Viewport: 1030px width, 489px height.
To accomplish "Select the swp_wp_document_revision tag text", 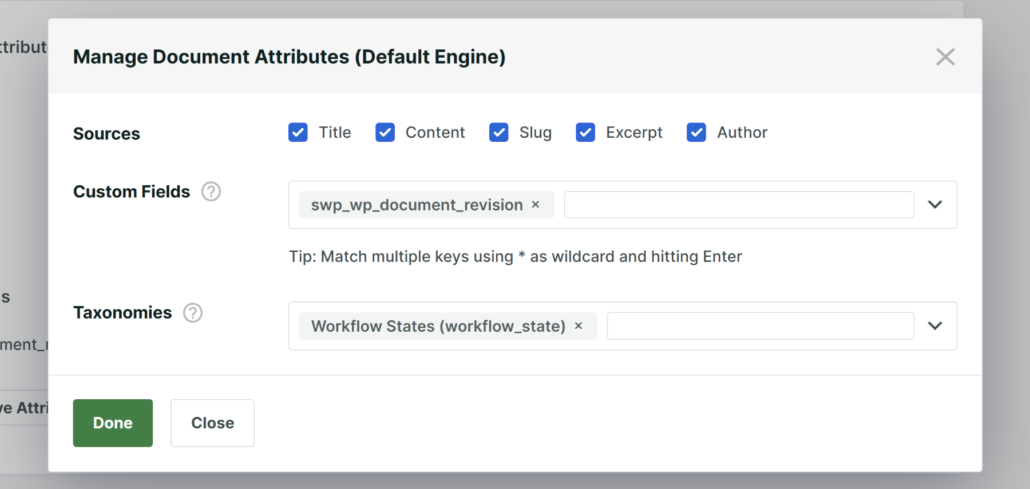I will (417, 205).
